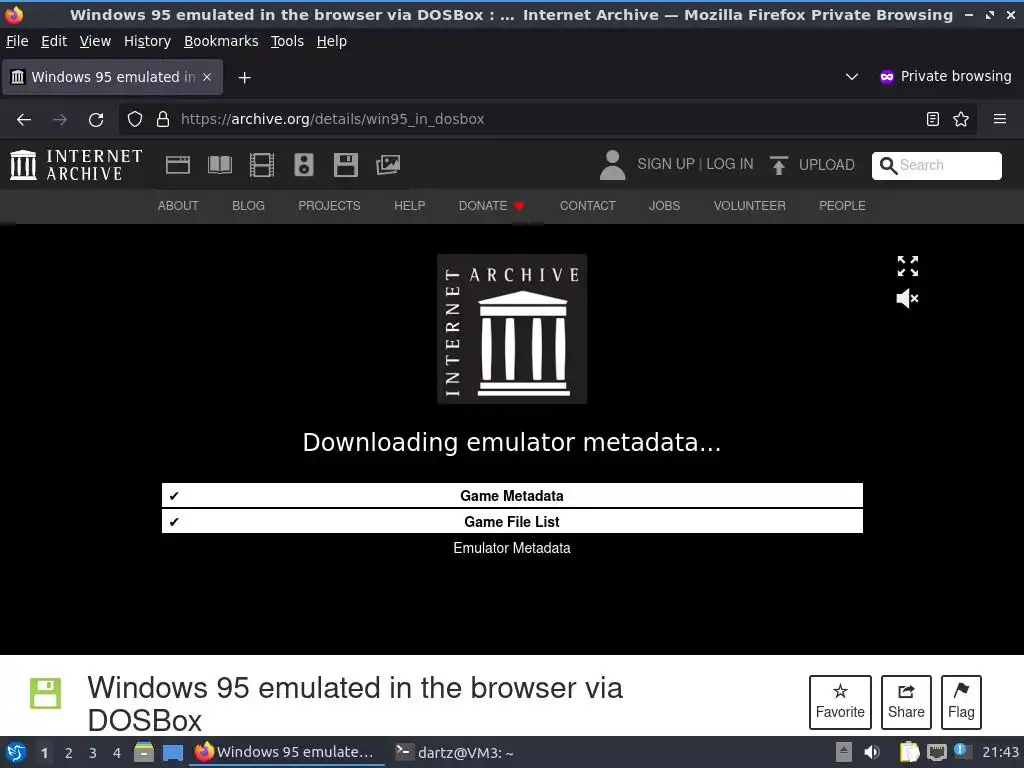Click the Internet Archive logo
This screenshot has height=768, width=1024.
76,165
